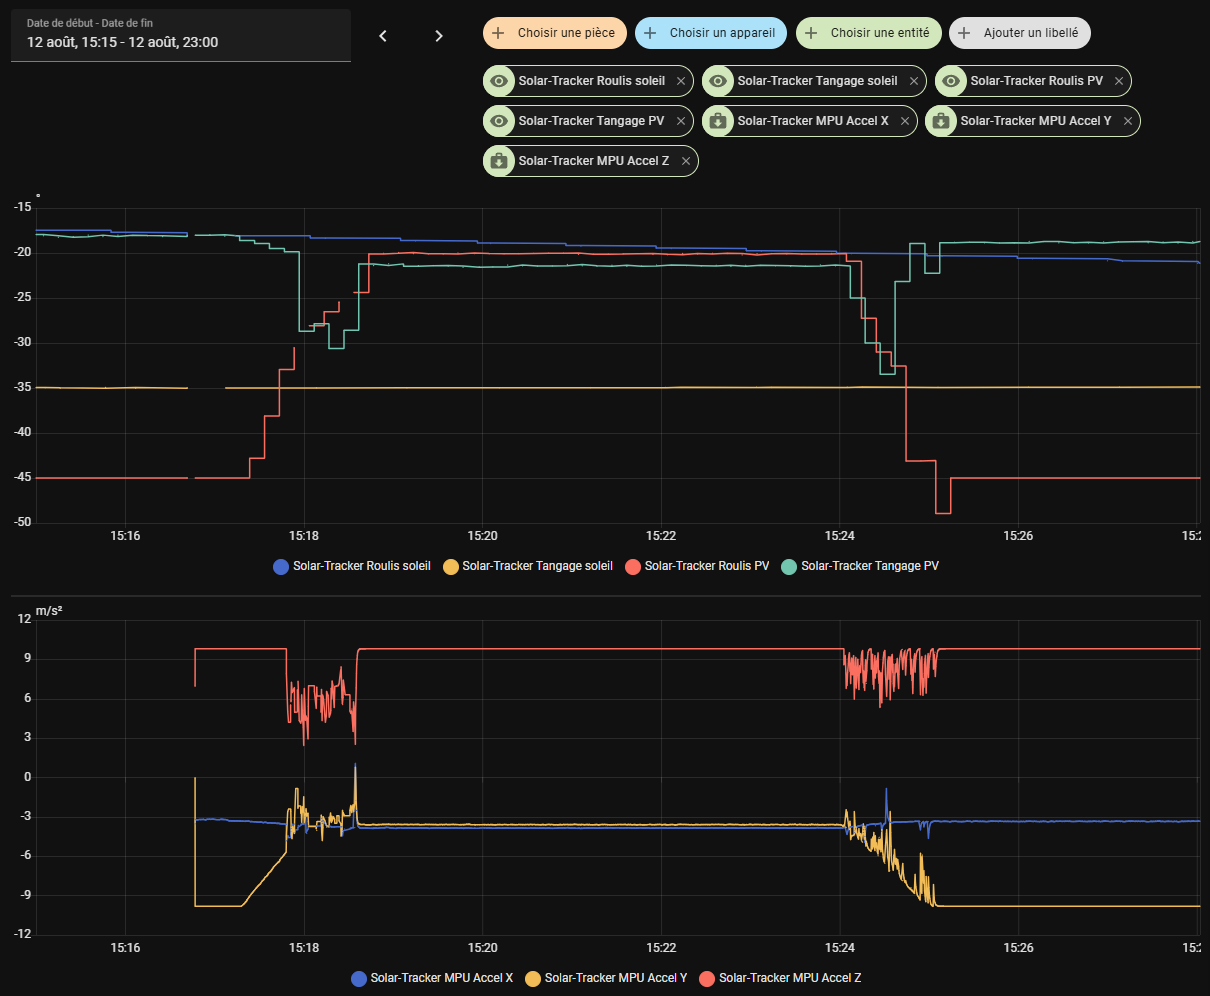Click the eye icon on Solar-Tracker Tangage soleil chip
This screenshot has height=996, width=1210.
pos(718,81)
